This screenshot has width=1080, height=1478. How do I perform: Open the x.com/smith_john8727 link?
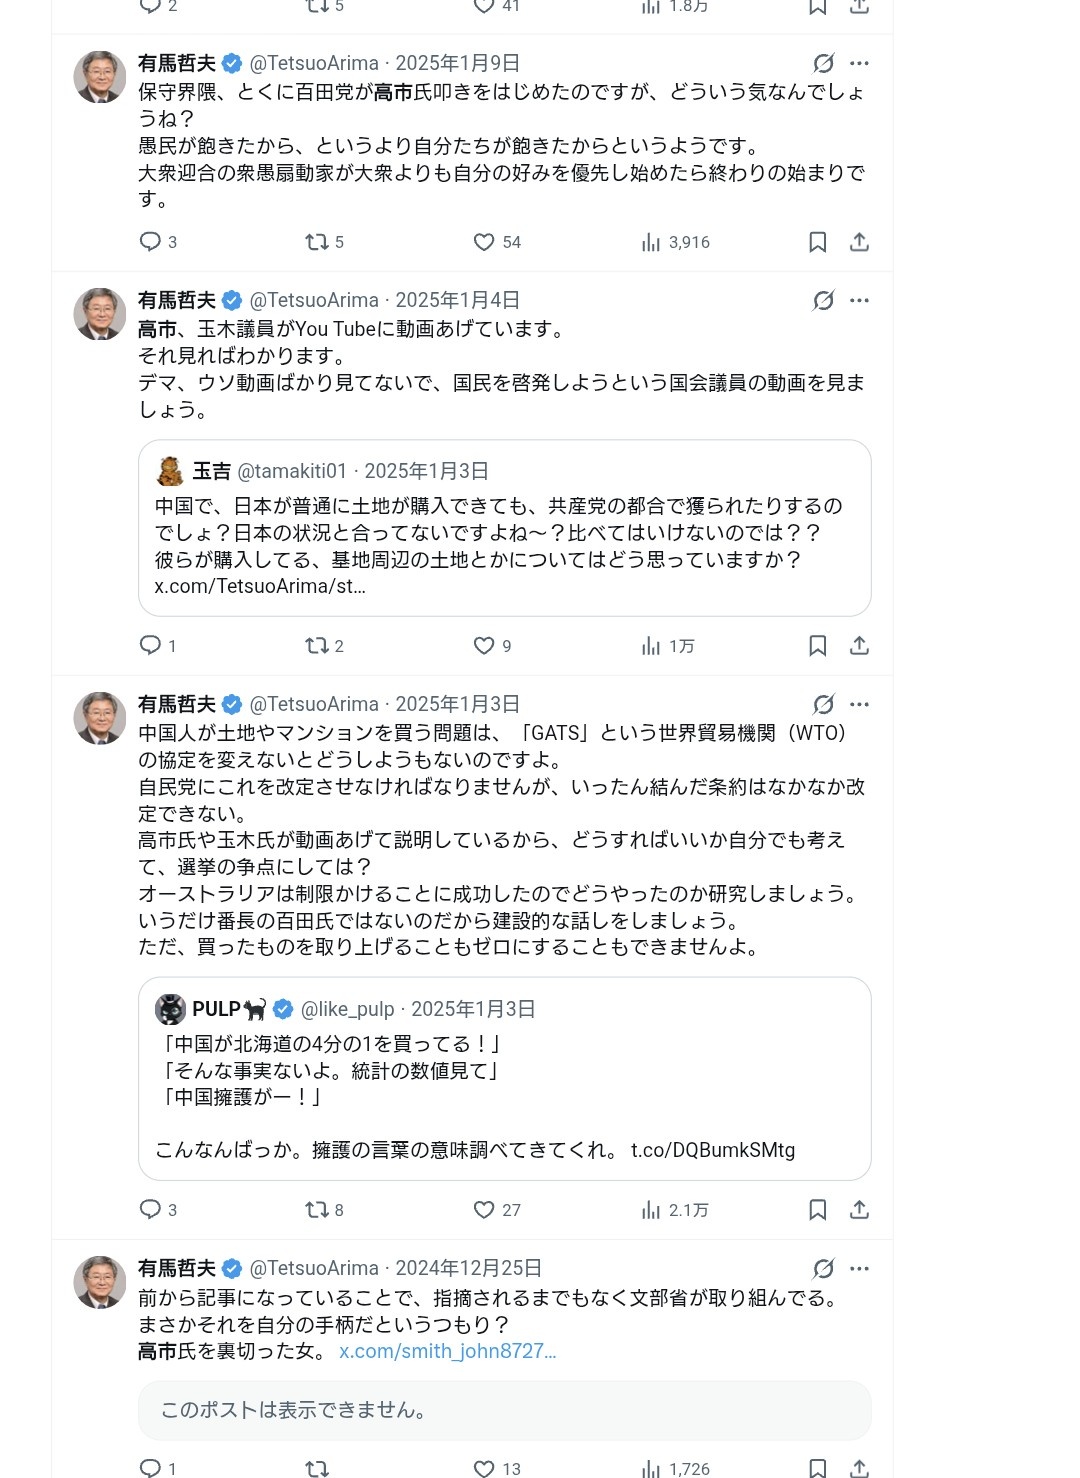tap(447, 1351)
